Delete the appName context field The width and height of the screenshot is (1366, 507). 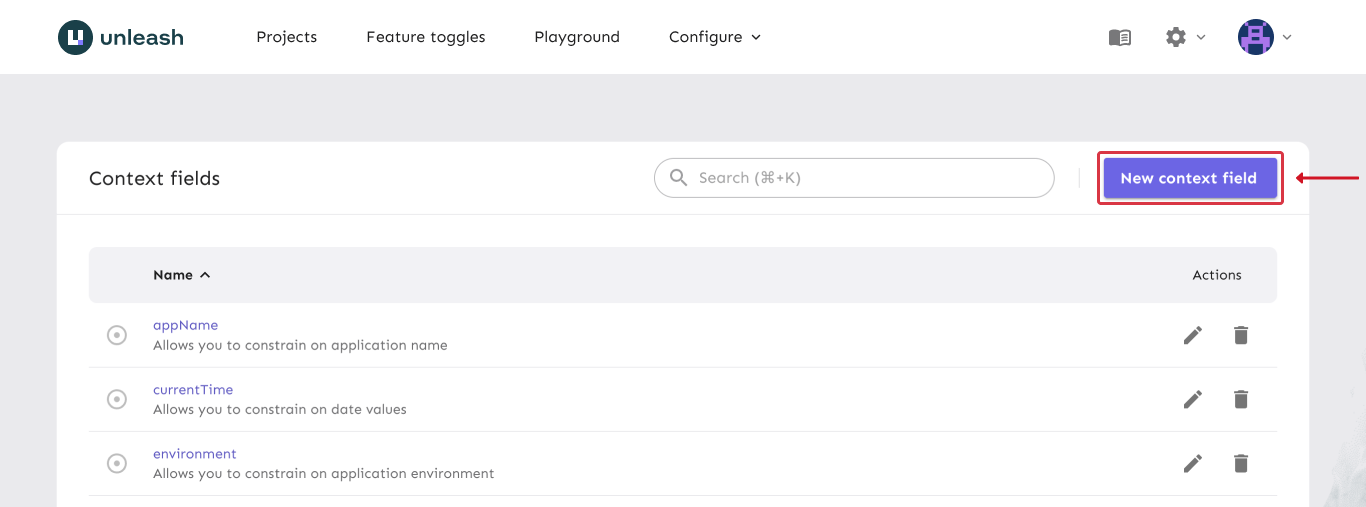[x=1240, y=335]
